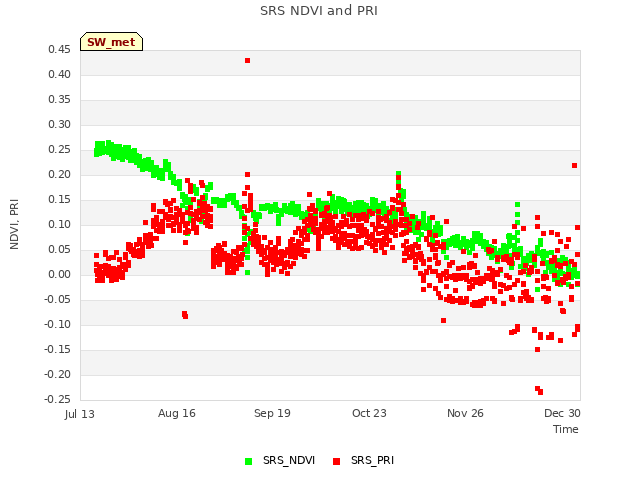Click the 0.10 y-axis tick label
This screenshot has width=640, height=480.
[x=59, y=224]
